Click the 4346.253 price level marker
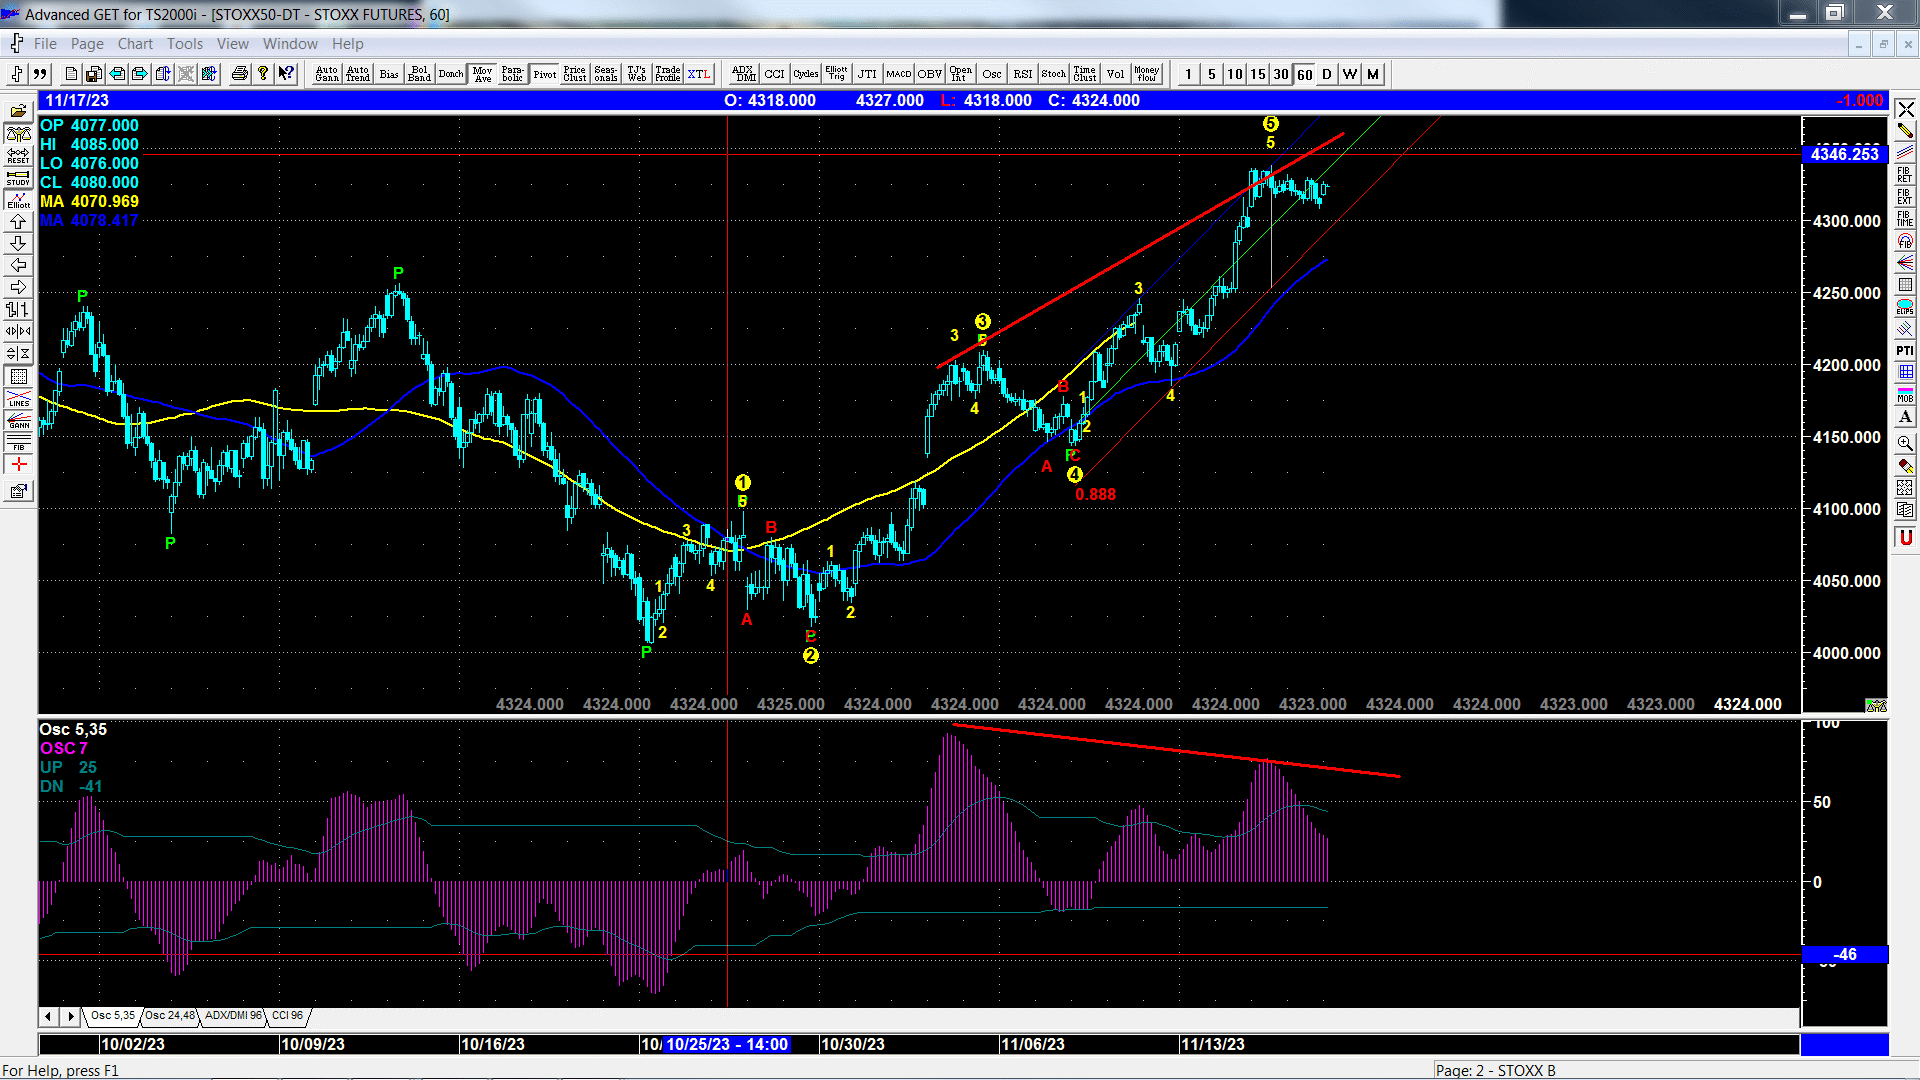1920x1080 pixels. 1844,154
